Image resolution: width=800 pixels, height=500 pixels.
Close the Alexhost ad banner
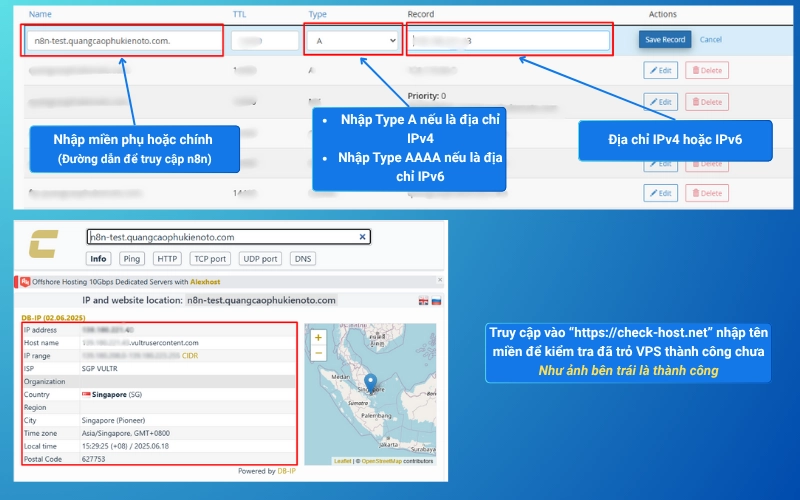tap(440, 280)
